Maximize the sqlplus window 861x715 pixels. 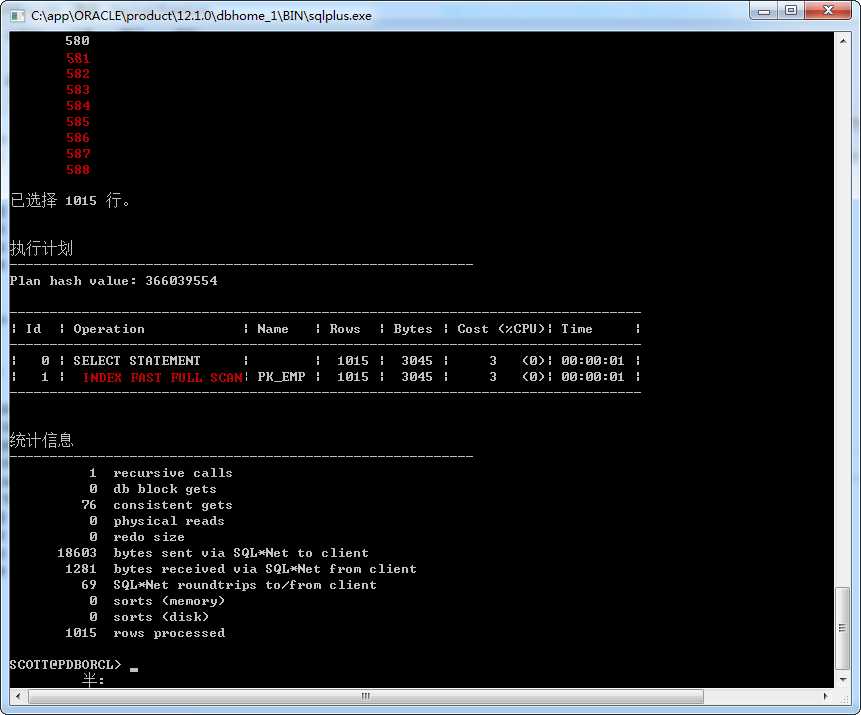[x=791, y=10]
